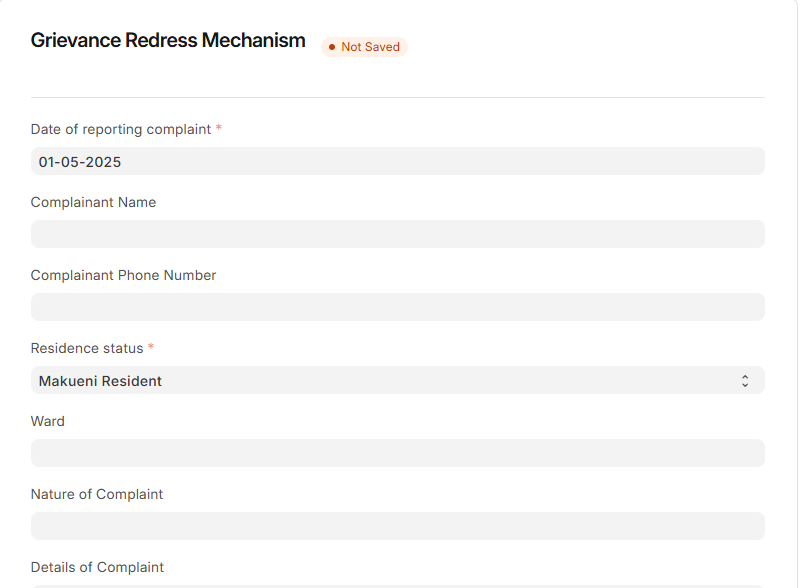This screenshot has height=588, width=801.
Task: Click the "Residence status" label text
Action: [87, 348]
